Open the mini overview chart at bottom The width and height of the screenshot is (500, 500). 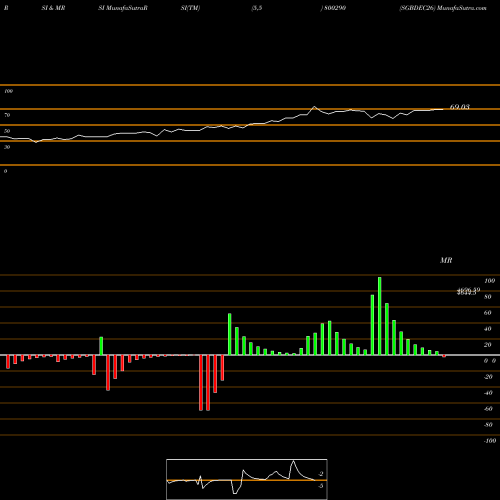[x=247, y=479]
